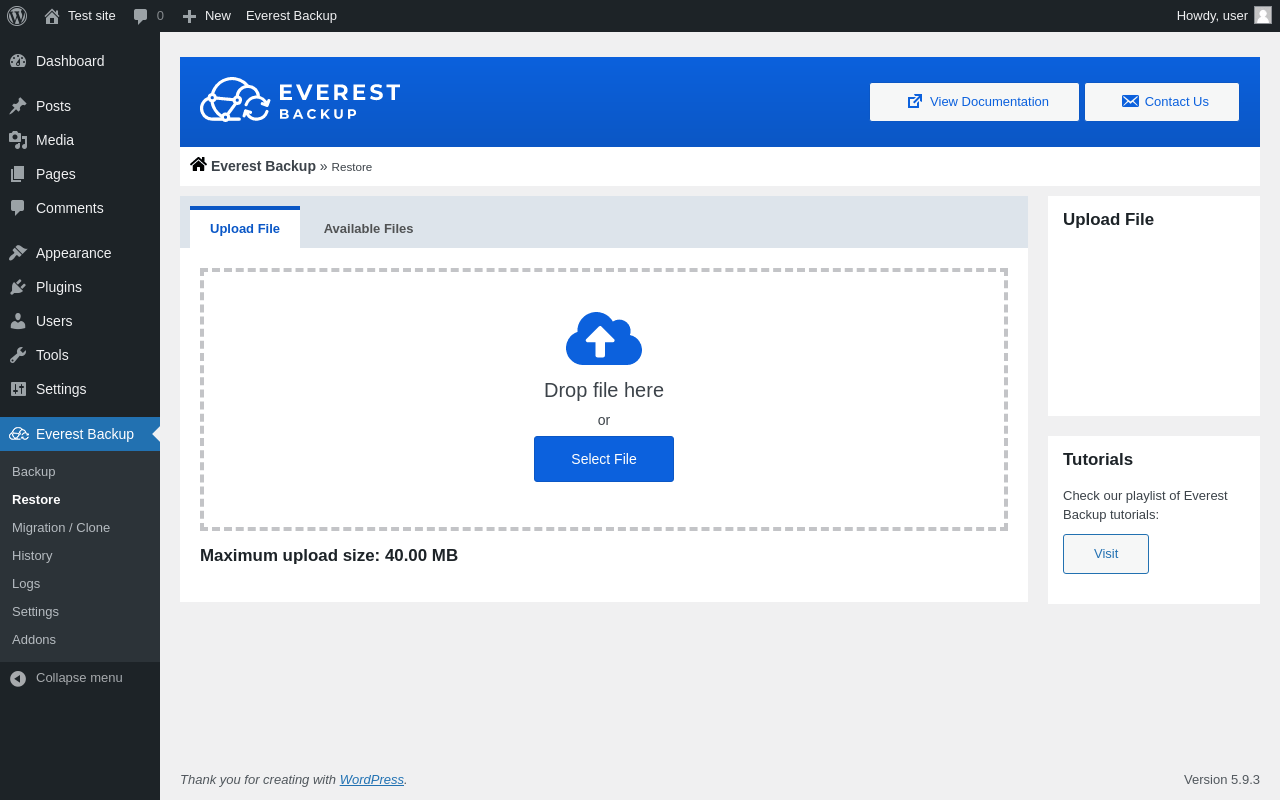The width and height of the screenshot is (1280, 800).
Task: Open Everest Backup in the admin bar
Action: [291, 16]
